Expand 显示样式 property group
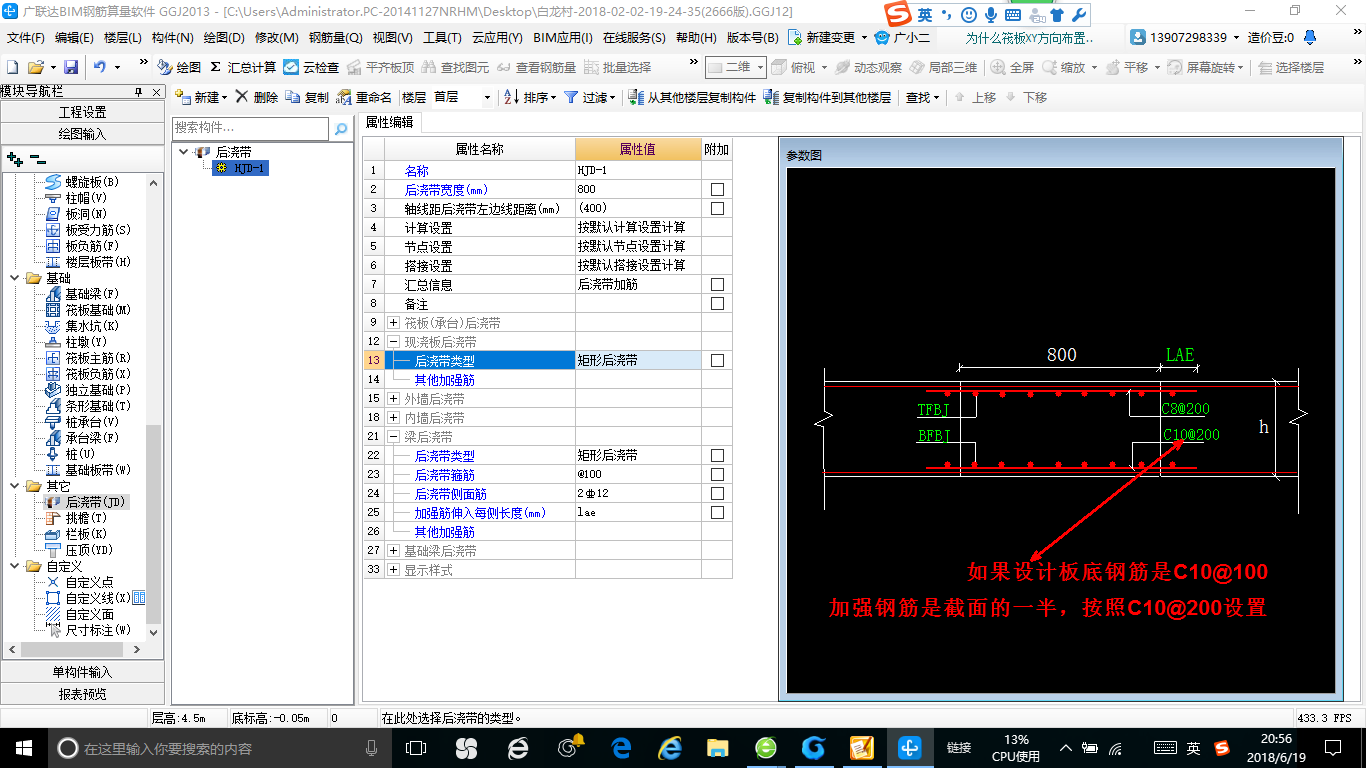 [x=394, y=570]
